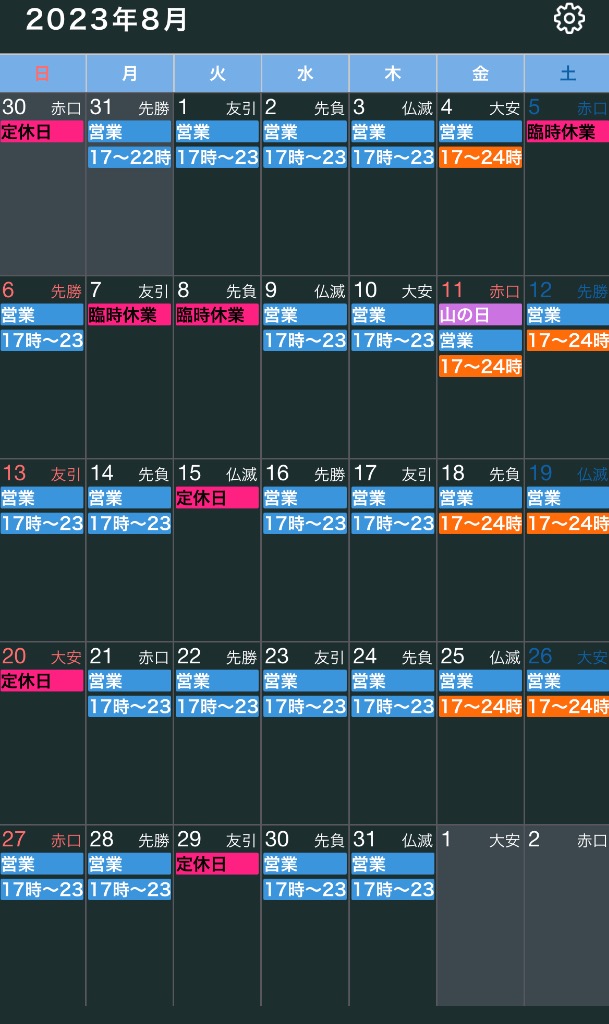Select the 臨時休業 entry on August 7
Viewport: 609px width, 1024px height.
(x=130, y=315)
